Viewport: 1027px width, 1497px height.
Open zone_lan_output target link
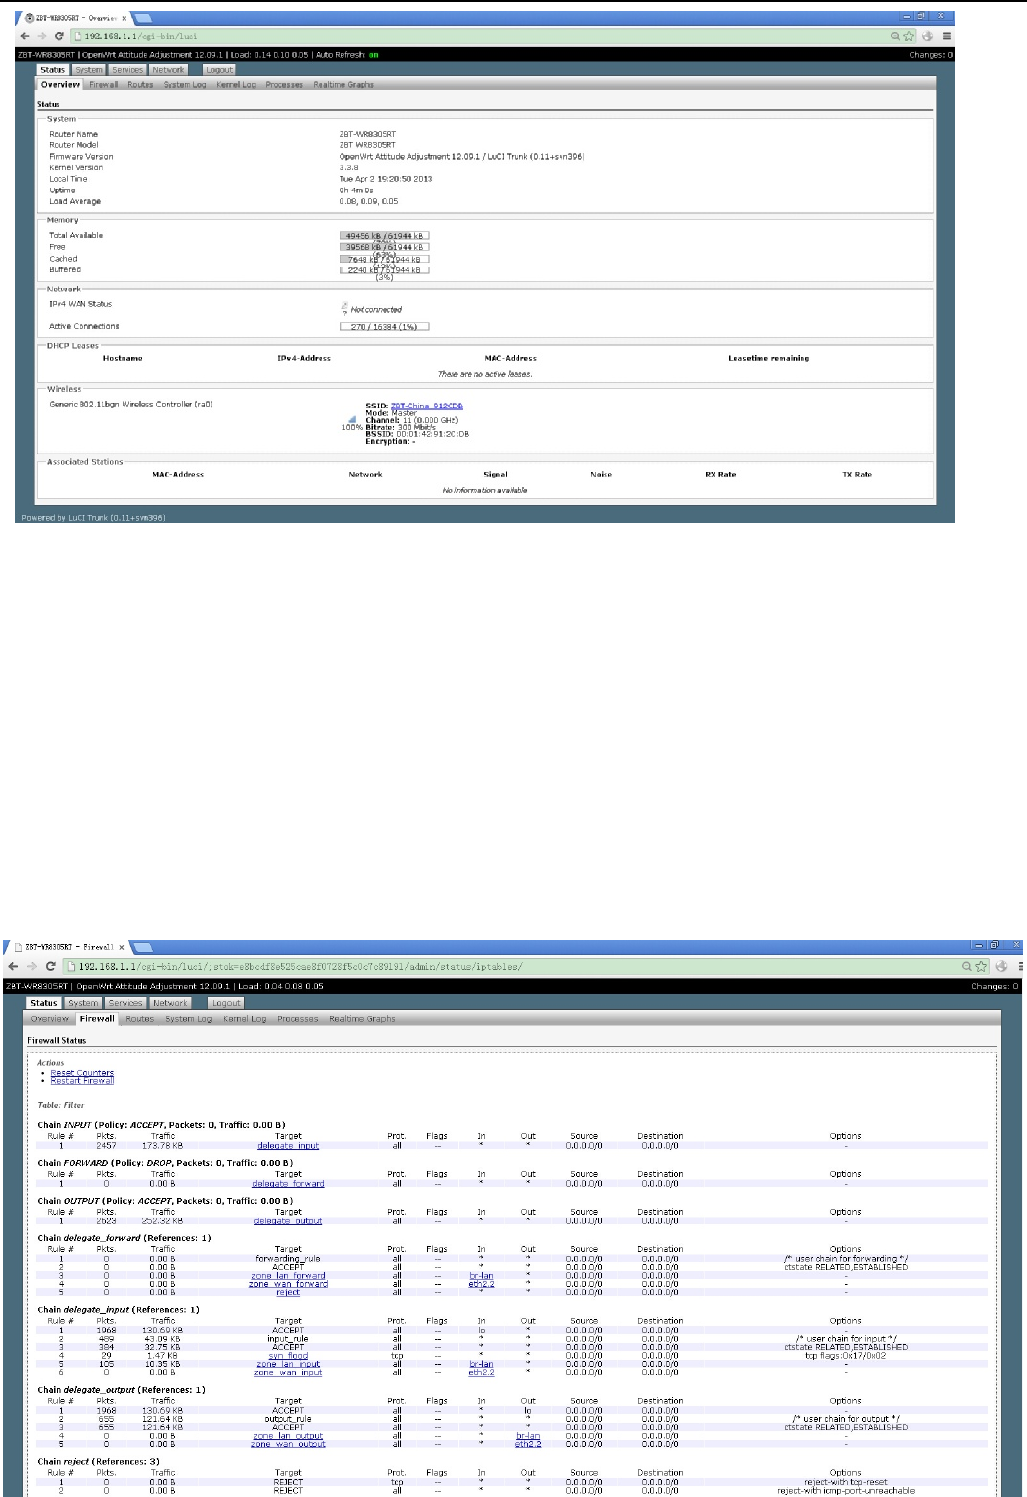pos(288,1436)
